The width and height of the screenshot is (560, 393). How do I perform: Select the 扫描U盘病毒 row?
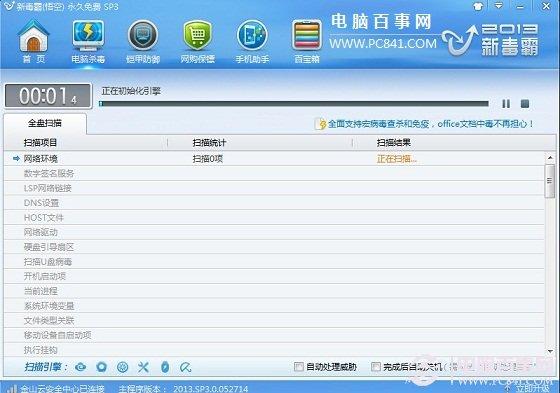tap(274, 262)
